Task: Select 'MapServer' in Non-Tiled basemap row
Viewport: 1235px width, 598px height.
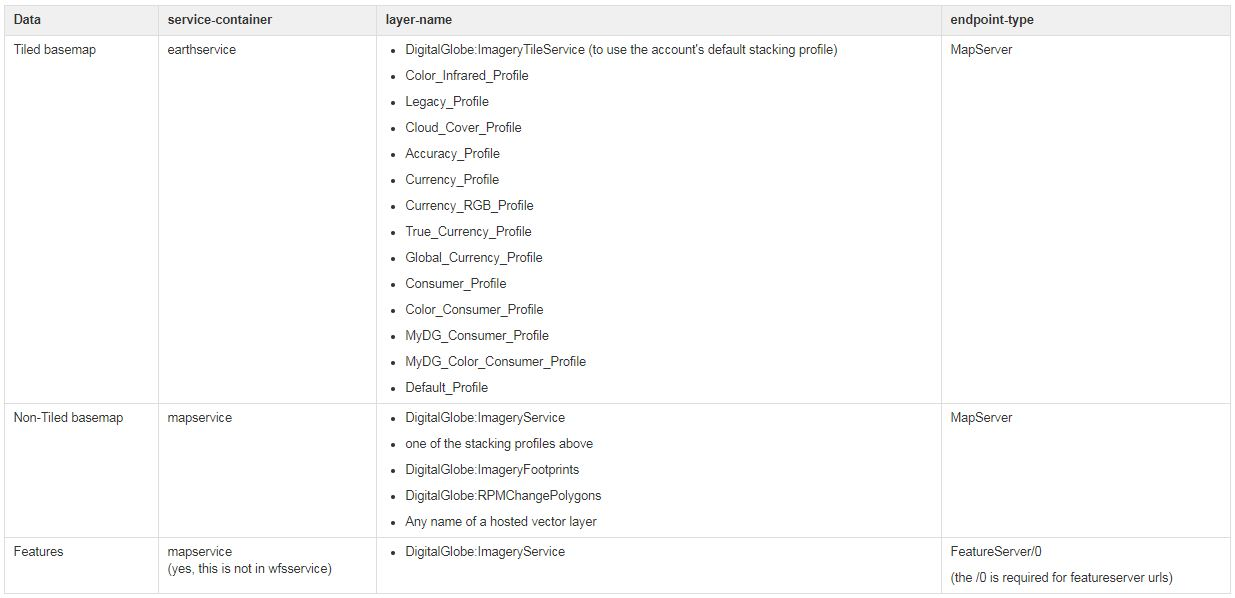Action: [x=981, y=418]
